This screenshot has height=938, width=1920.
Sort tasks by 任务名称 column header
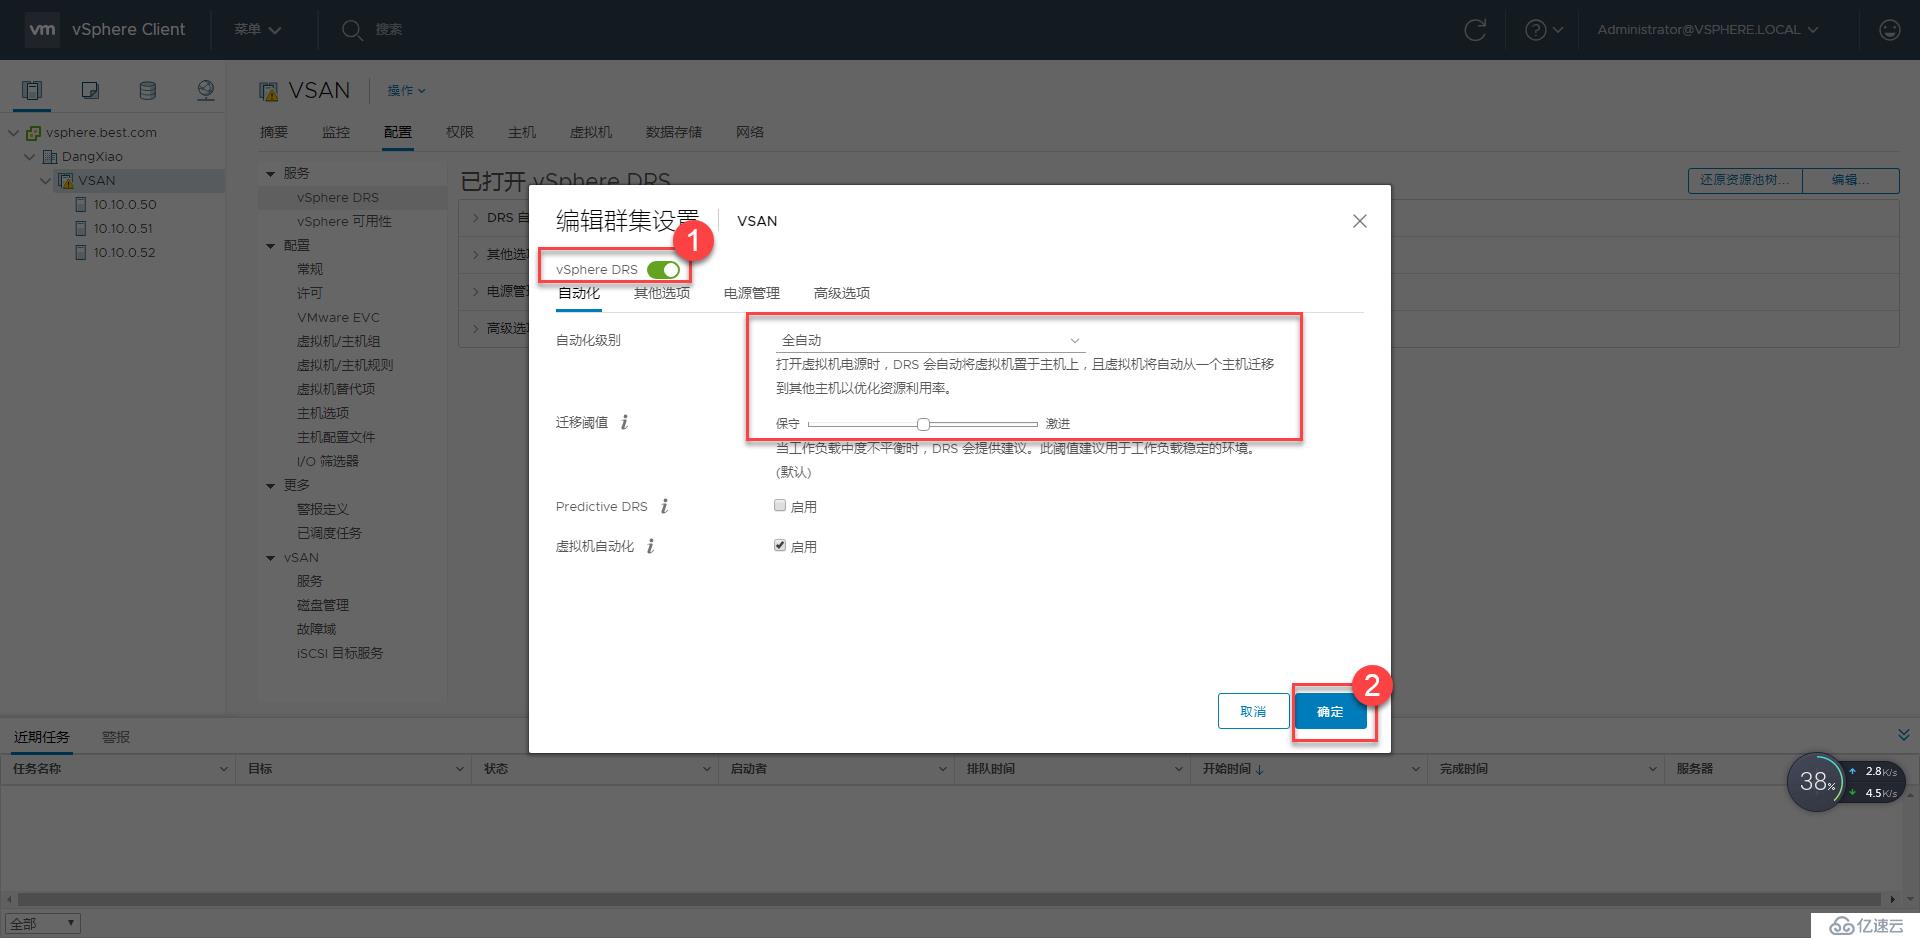coord(37,769)
